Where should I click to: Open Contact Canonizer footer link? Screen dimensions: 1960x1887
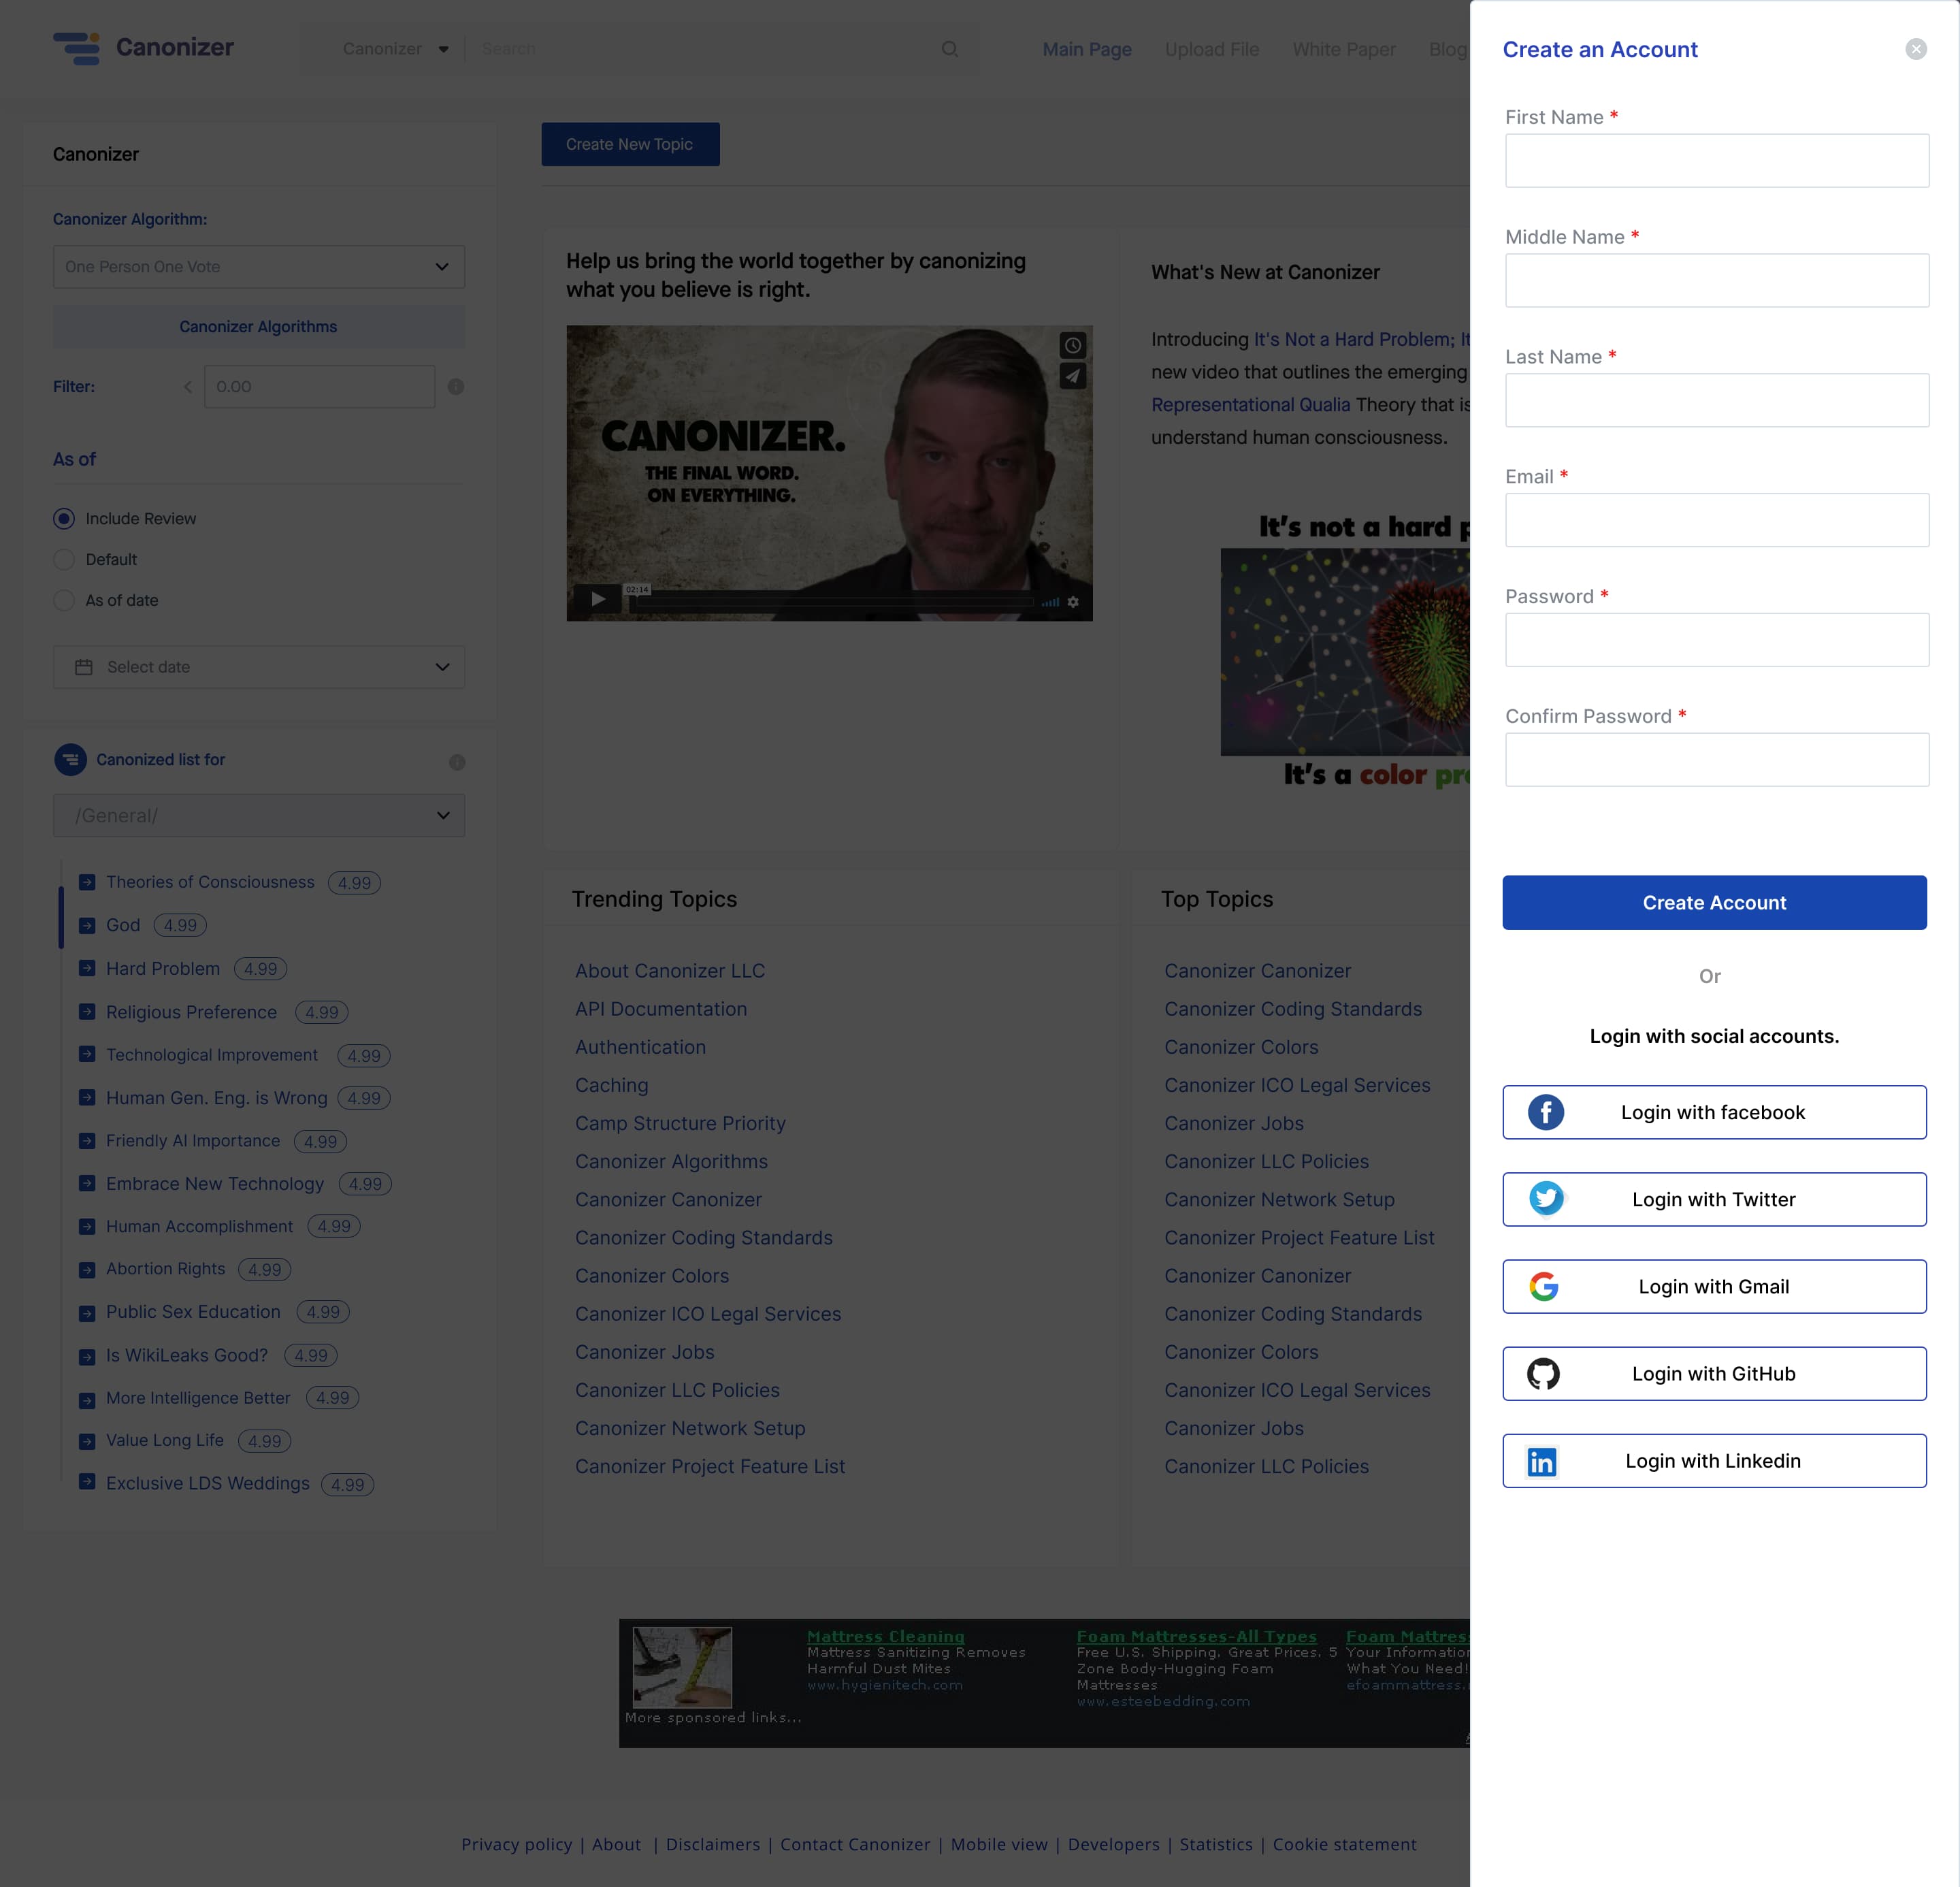click(x=854, y=1844)
